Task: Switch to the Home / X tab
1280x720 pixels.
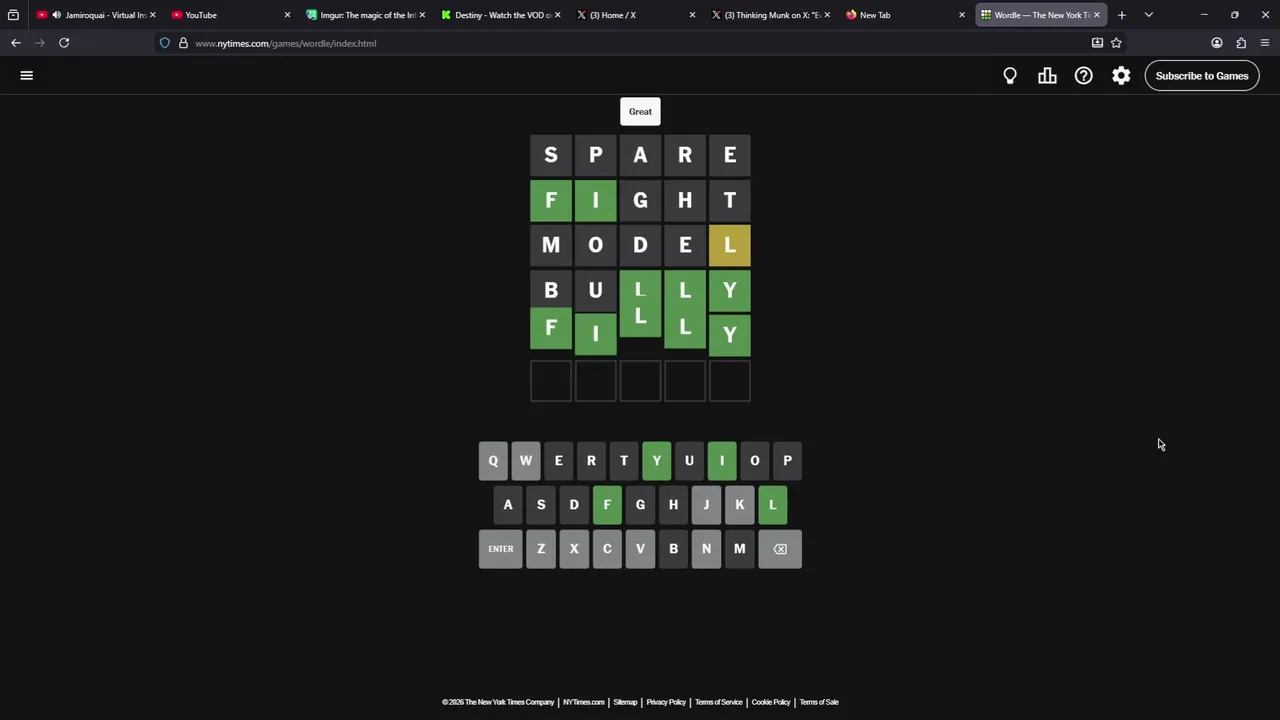Action: coord(634,15)
